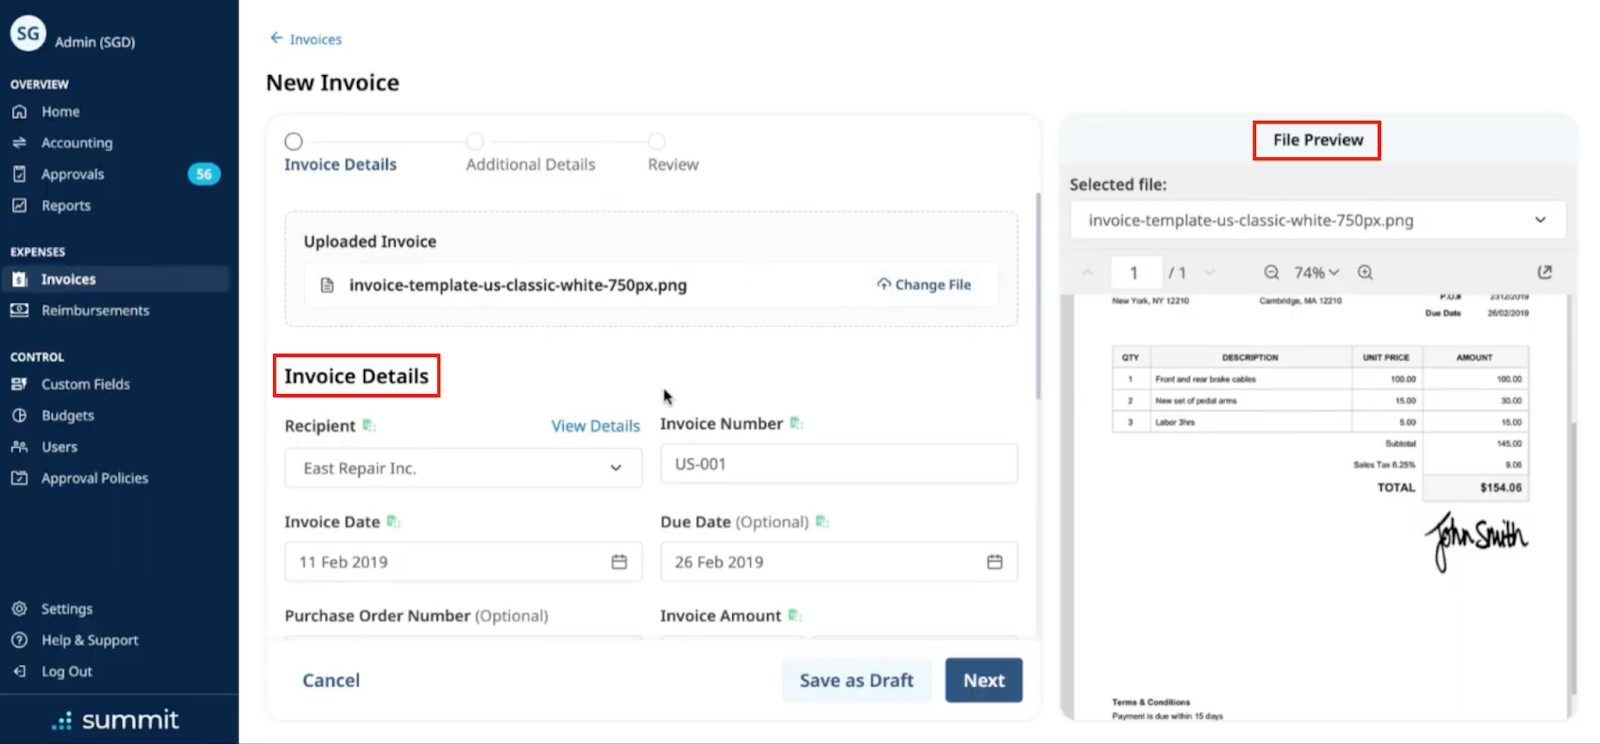Image resolution: width=1600 pixels, height=744 pixels.
Task: Click the Next button
Action: pos(984,680)
